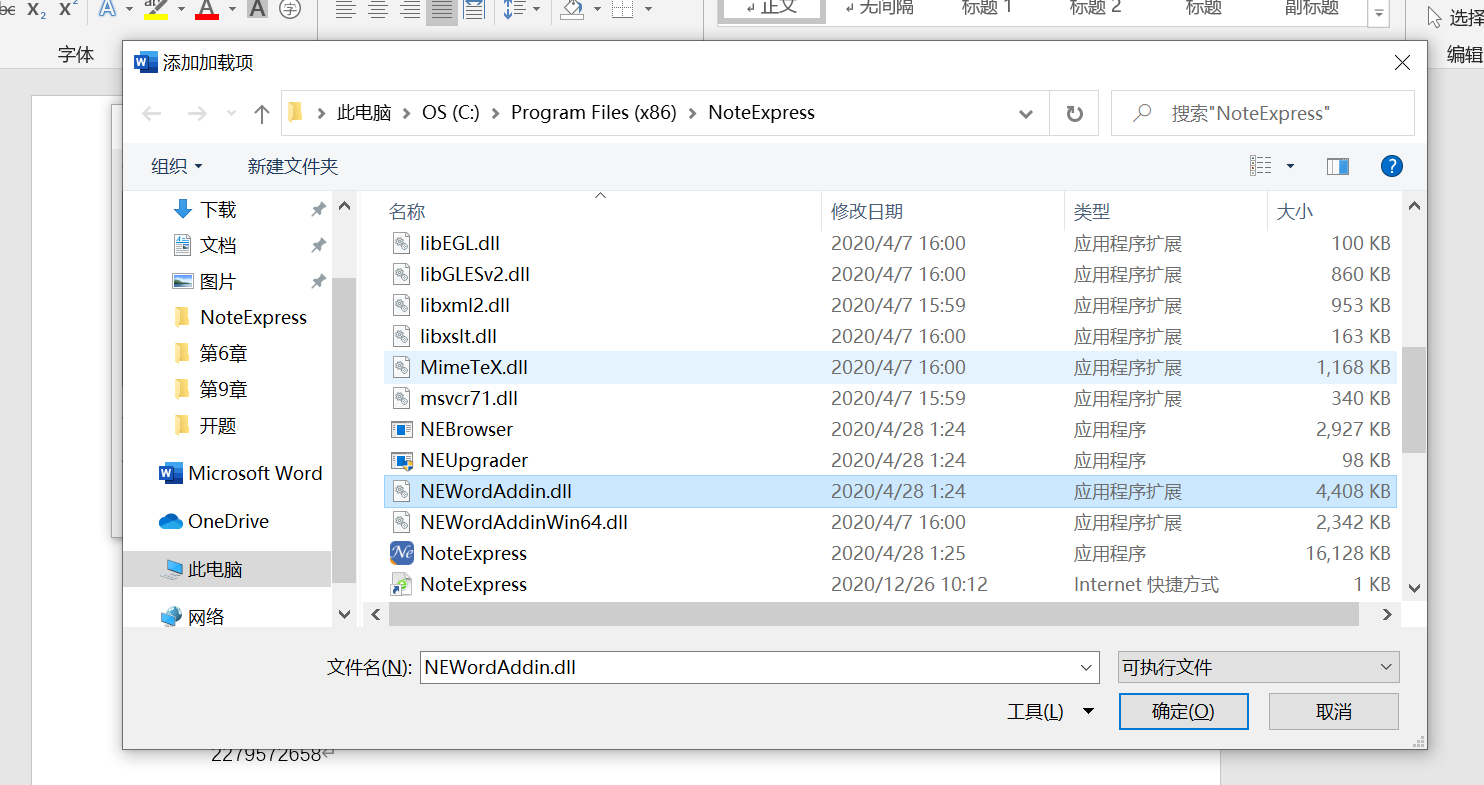
Task: Click the text effects A icon
Action: pyautogui.click(x=107, y=9)
